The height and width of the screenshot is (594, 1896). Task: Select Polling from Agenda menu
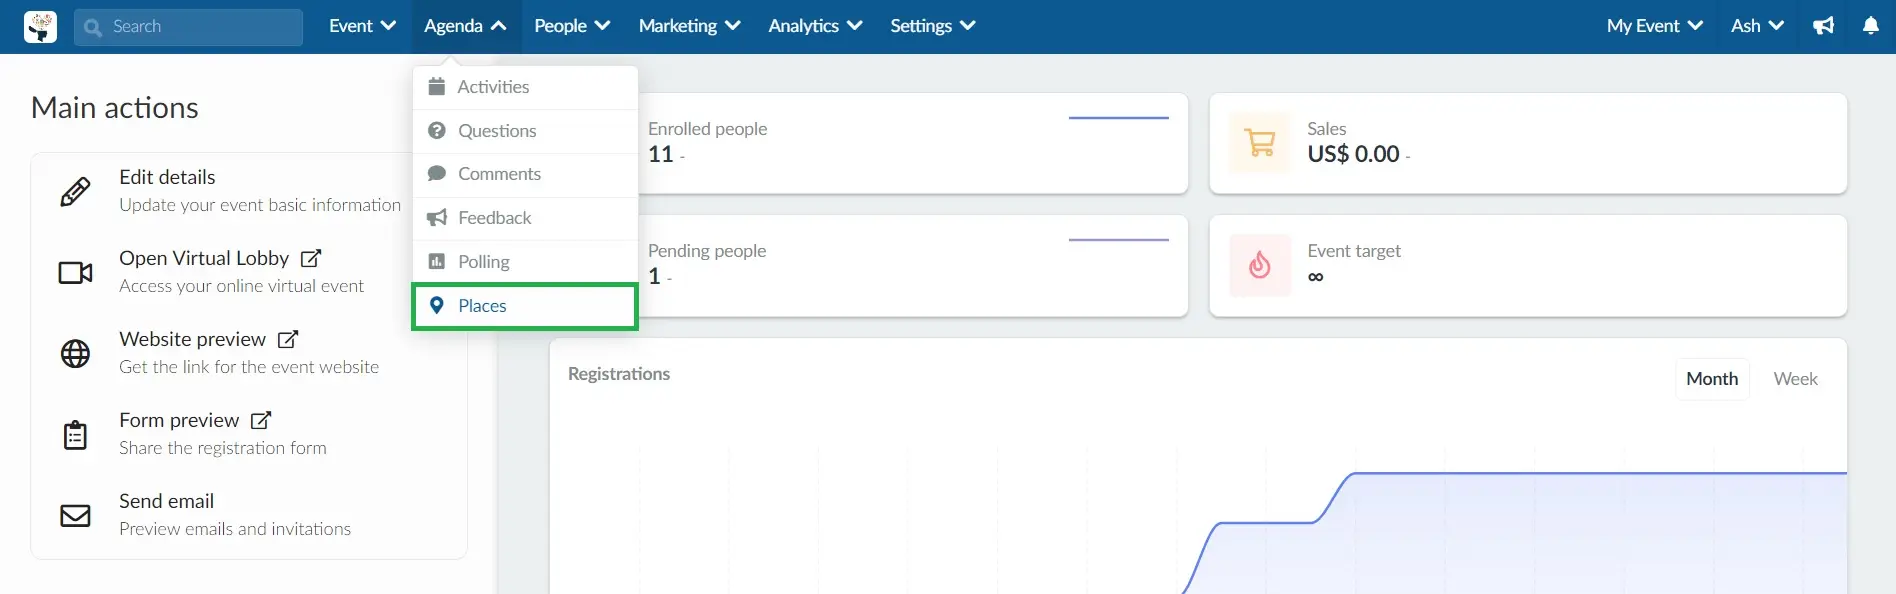click(525, 262)
